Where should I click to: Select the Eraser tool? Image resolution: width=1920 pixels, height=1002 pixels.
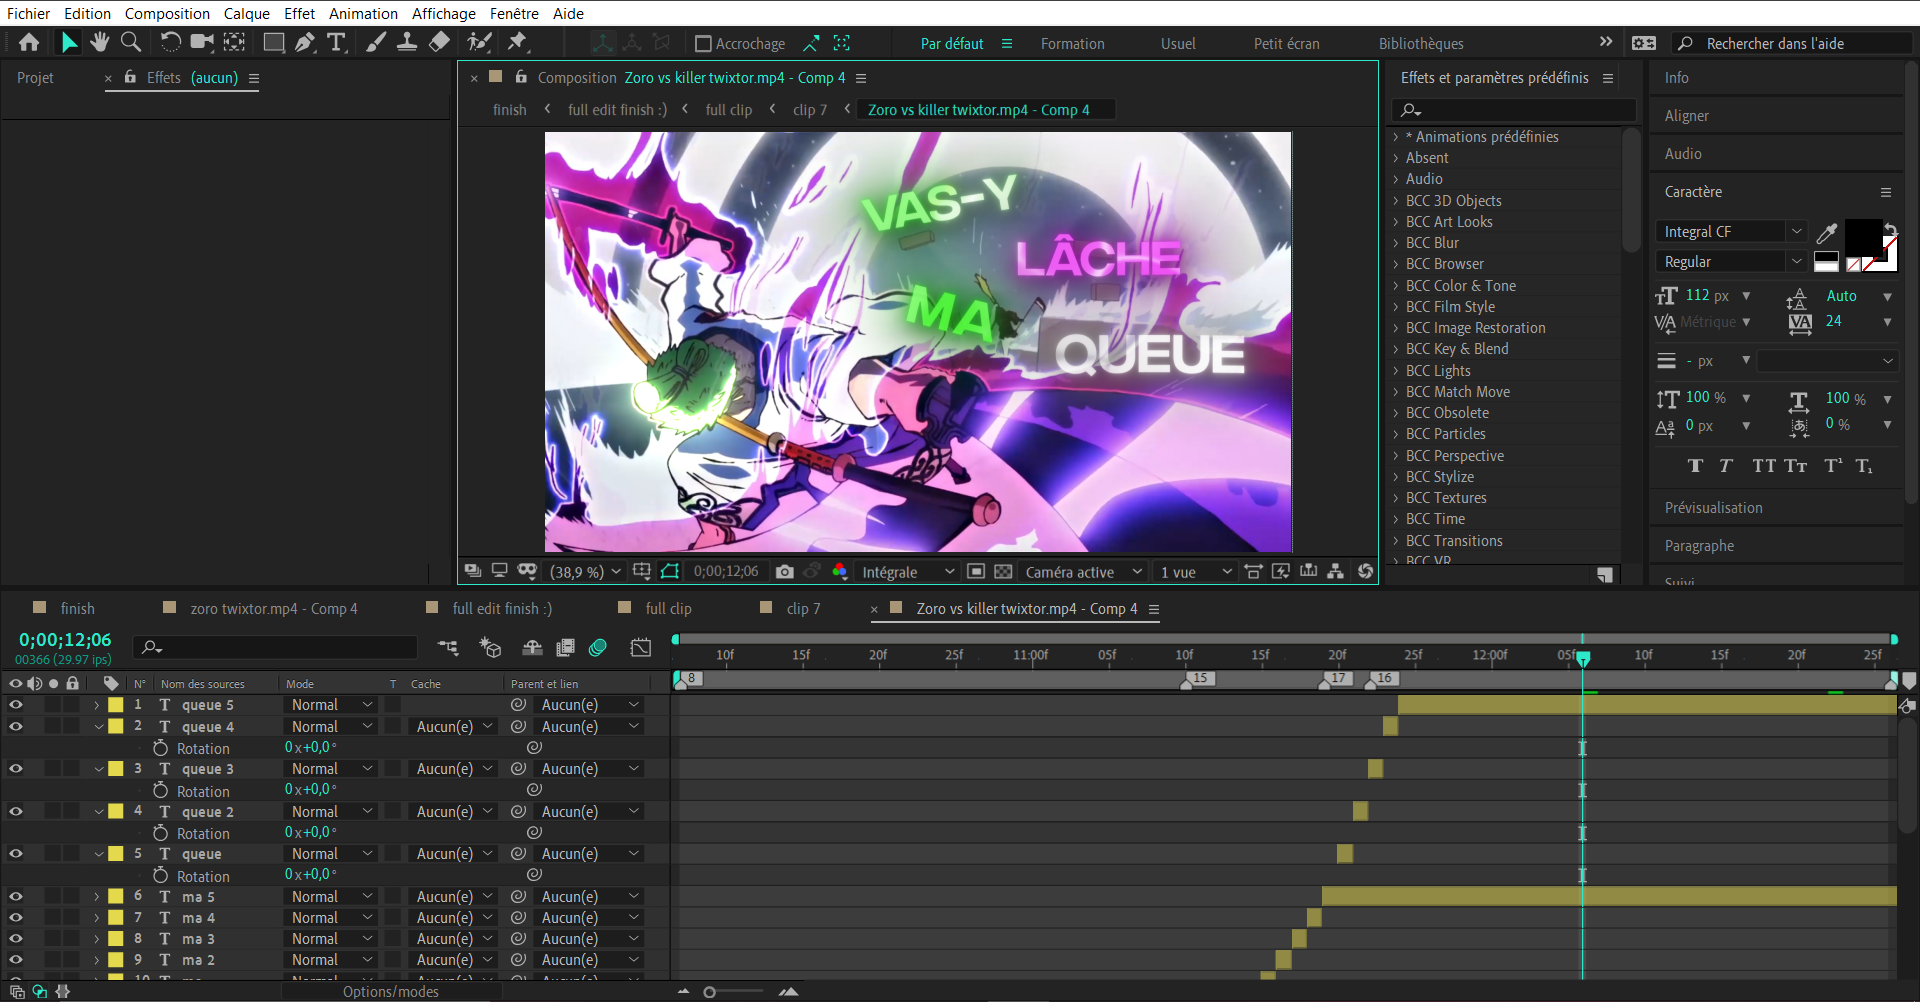point(439,42)
